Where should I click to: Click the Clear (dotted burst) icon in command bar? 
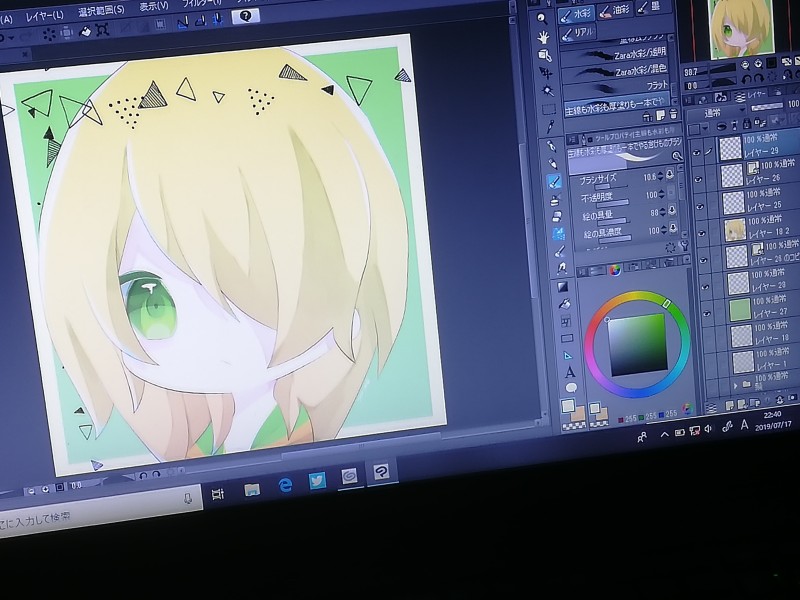pos(49,34)
